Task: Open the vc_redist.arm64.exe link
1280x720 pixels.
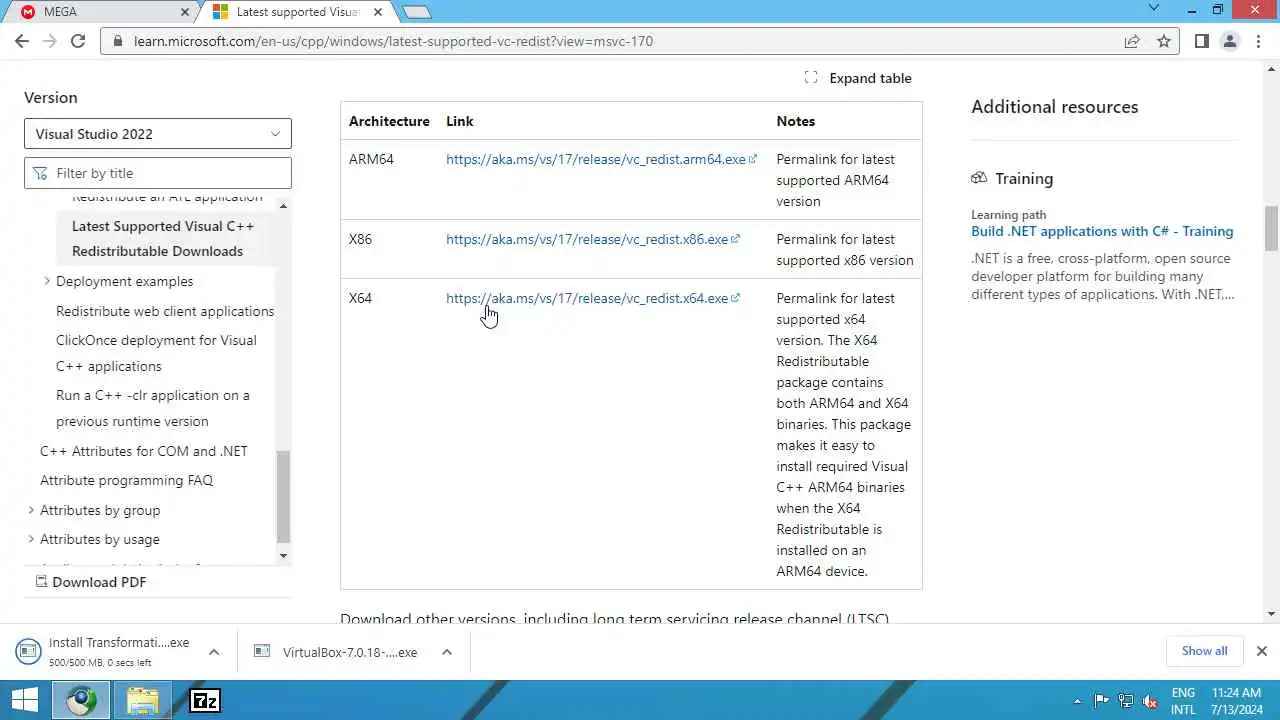Action: [x=601, y=159]
